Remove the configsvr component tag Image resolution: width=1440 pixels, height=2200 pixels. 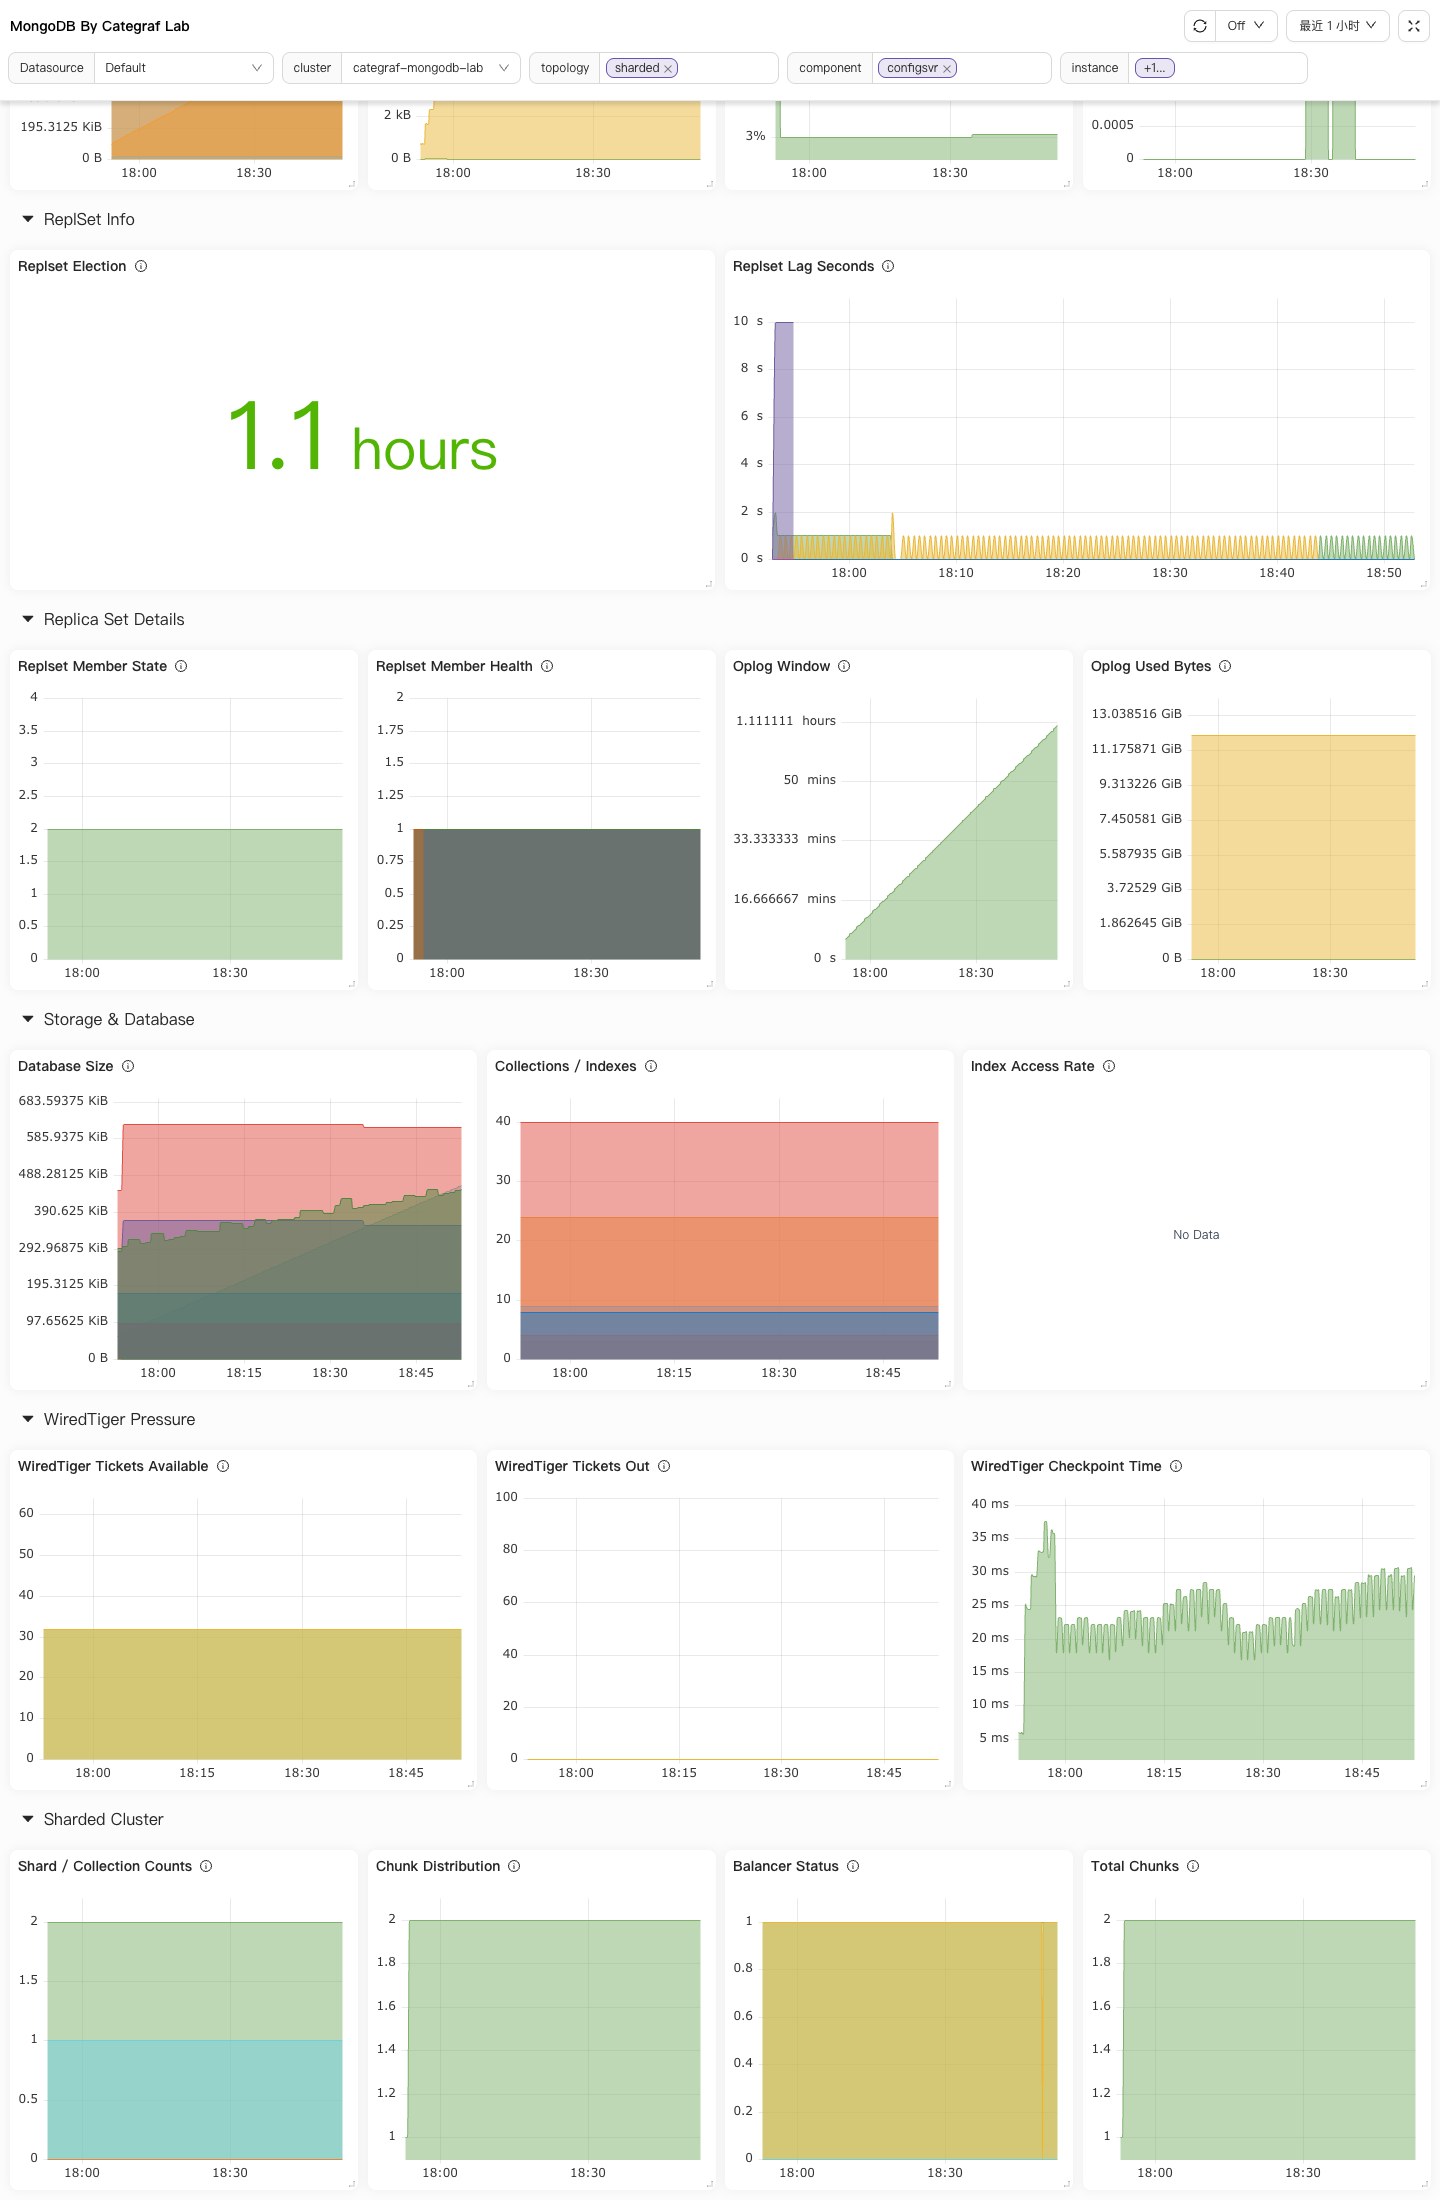click(946, 69)
